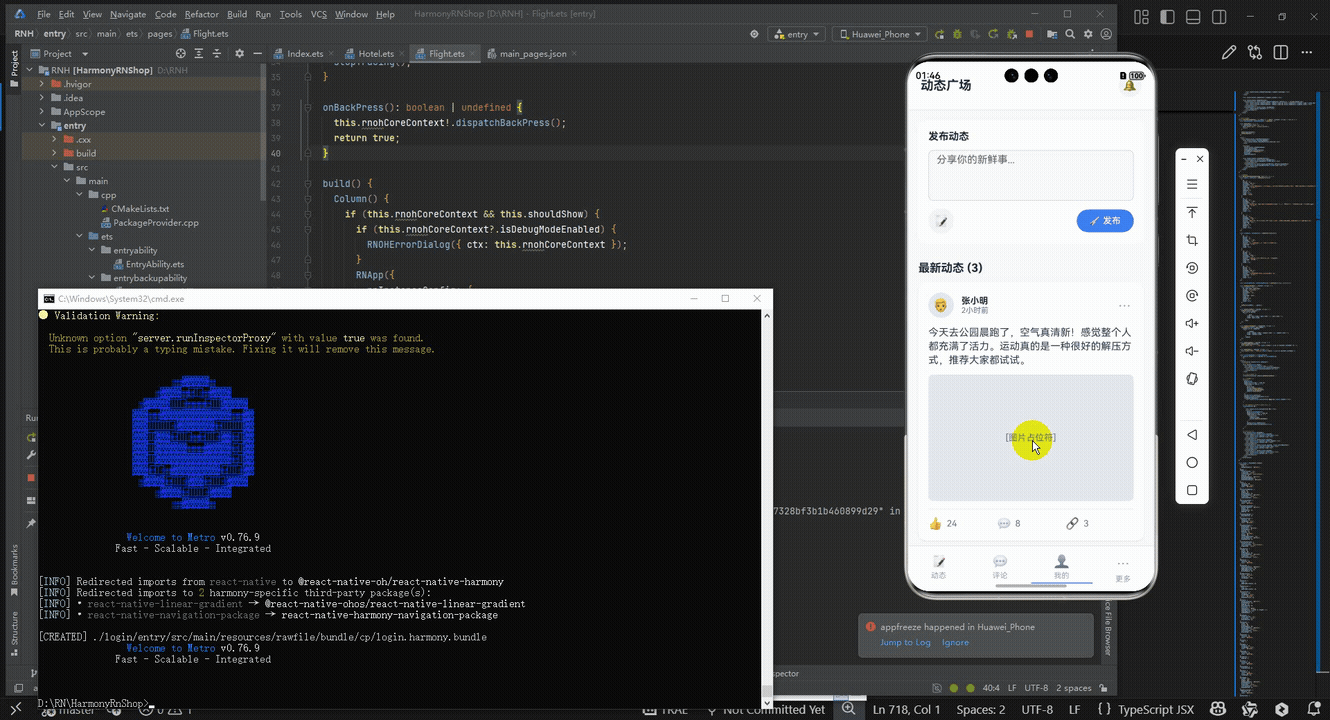This screenshot has height=720, width=1330.
Task: Click emulator crop/screenshot icon
Action: coord(1192,240)
